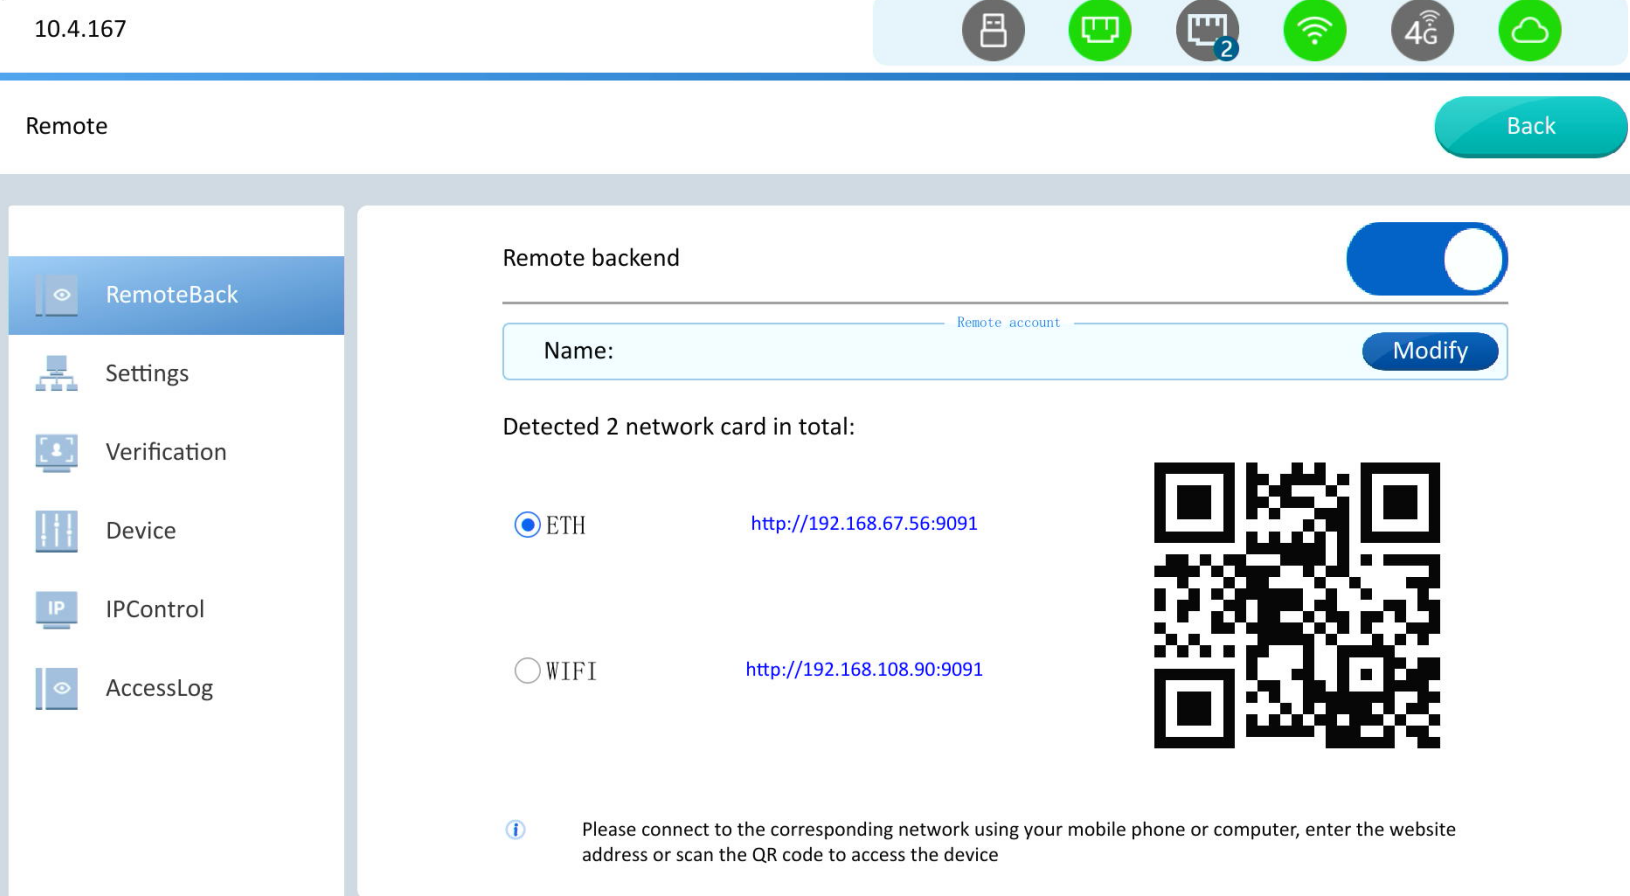This screenshot has height=896, width=1630.
Task: Click the Verification face icon in sidebar
Action: click(x=56, y=452)
